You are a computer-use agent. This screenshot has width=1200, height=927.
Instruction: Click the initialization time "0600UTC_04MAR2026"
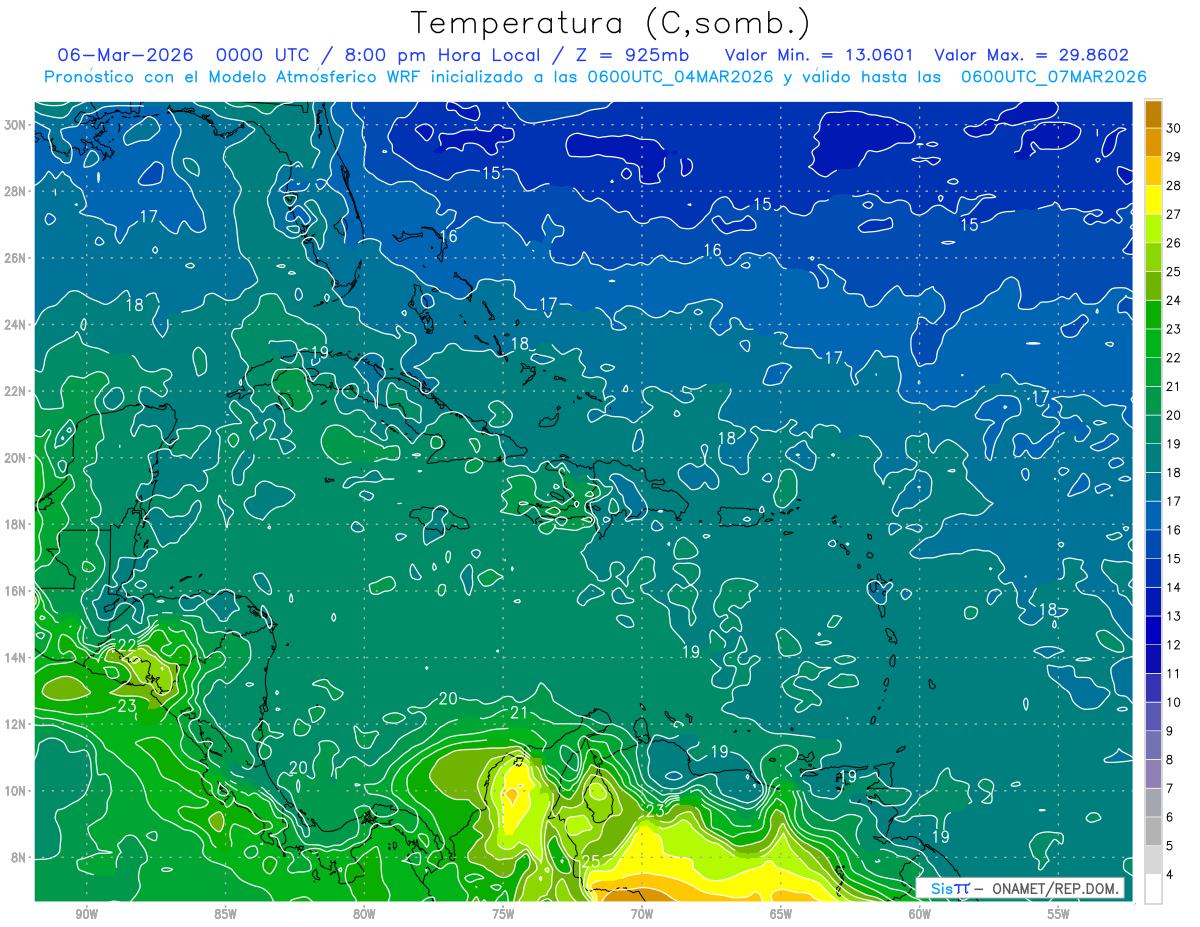pyautogui.click(x=680, y=76)
